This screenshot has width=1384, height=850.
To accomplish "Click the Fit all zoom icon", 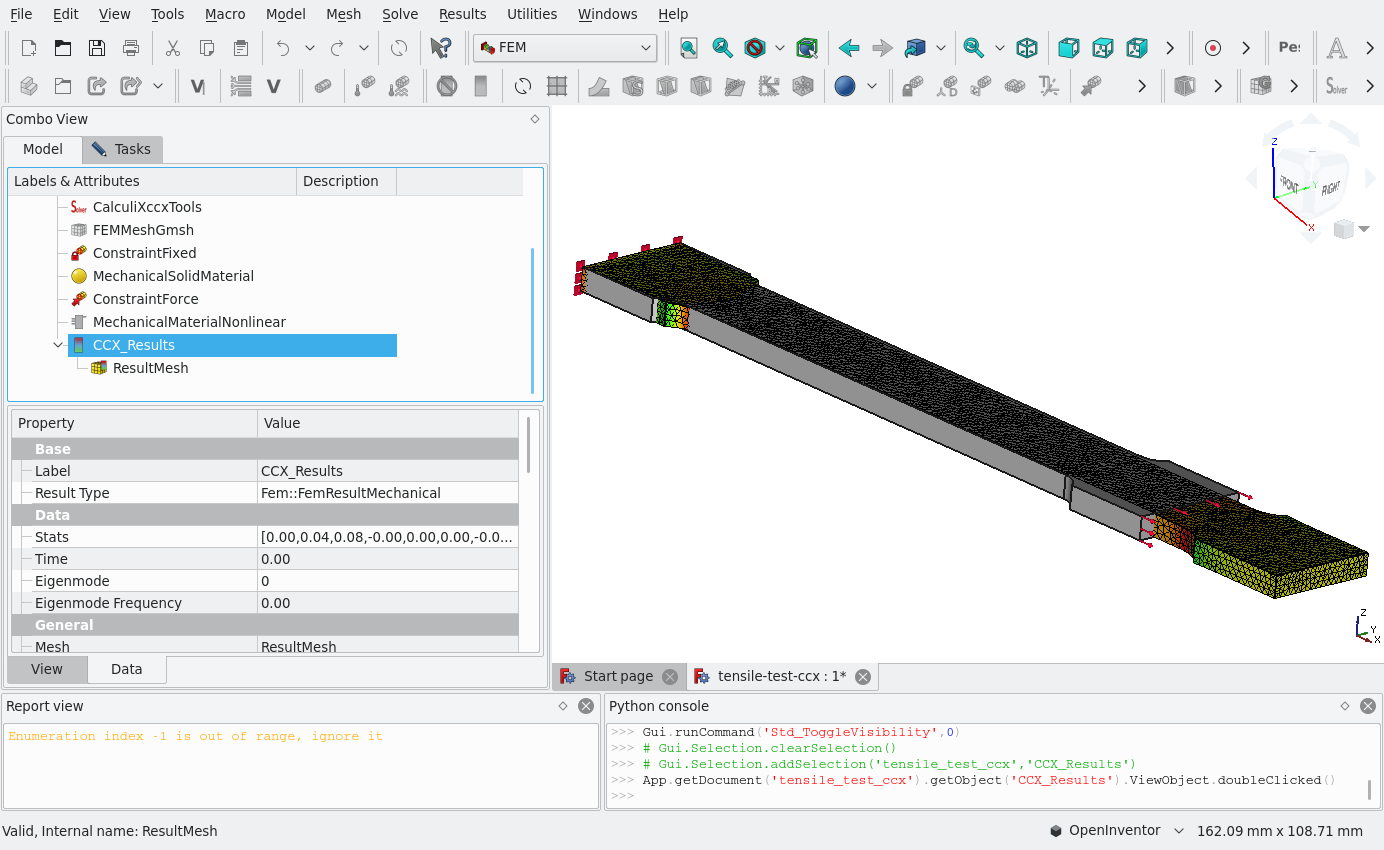I will [688, 47].
